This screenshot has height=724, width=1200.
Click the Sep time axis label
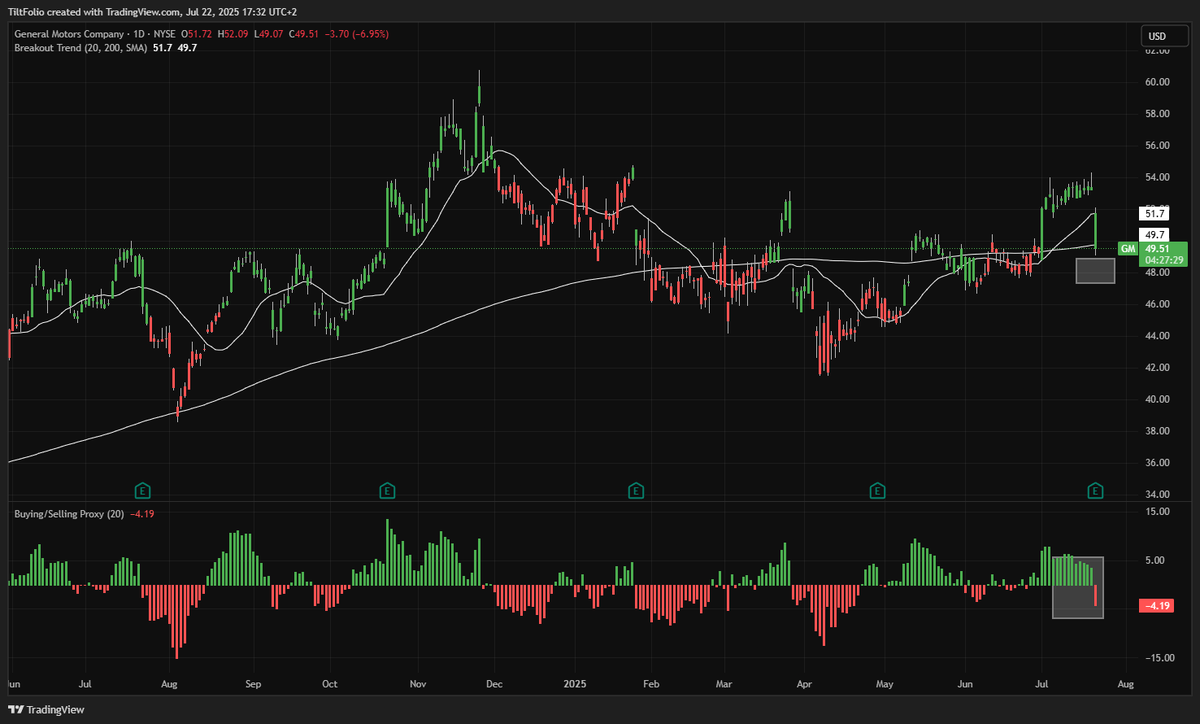[x=253, y=686]
